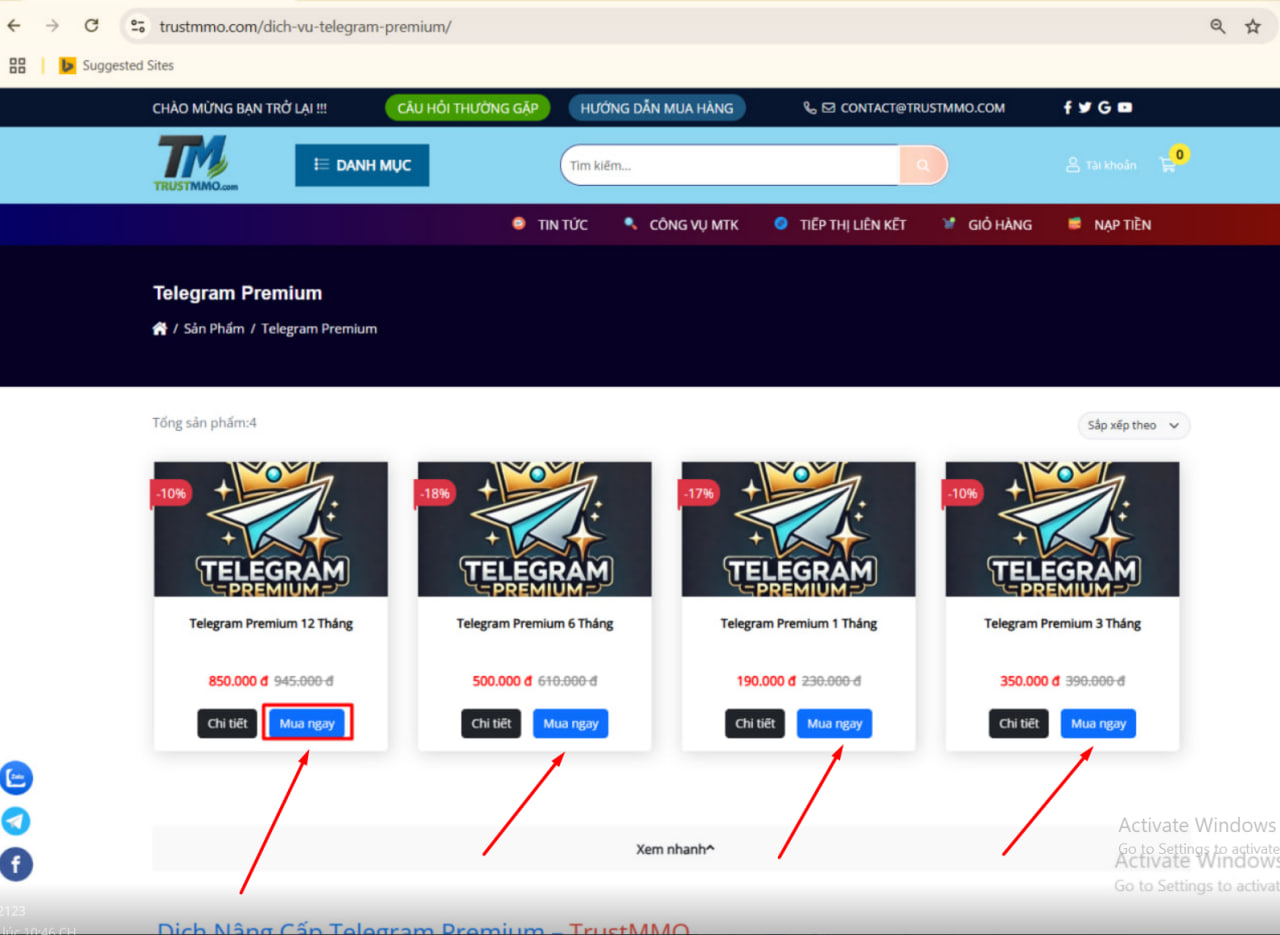Screen dimensions: 1280x935
Task: Open the NẠP TIỀN menu item
Action: pyautogui.click(x=1109, y=225)
